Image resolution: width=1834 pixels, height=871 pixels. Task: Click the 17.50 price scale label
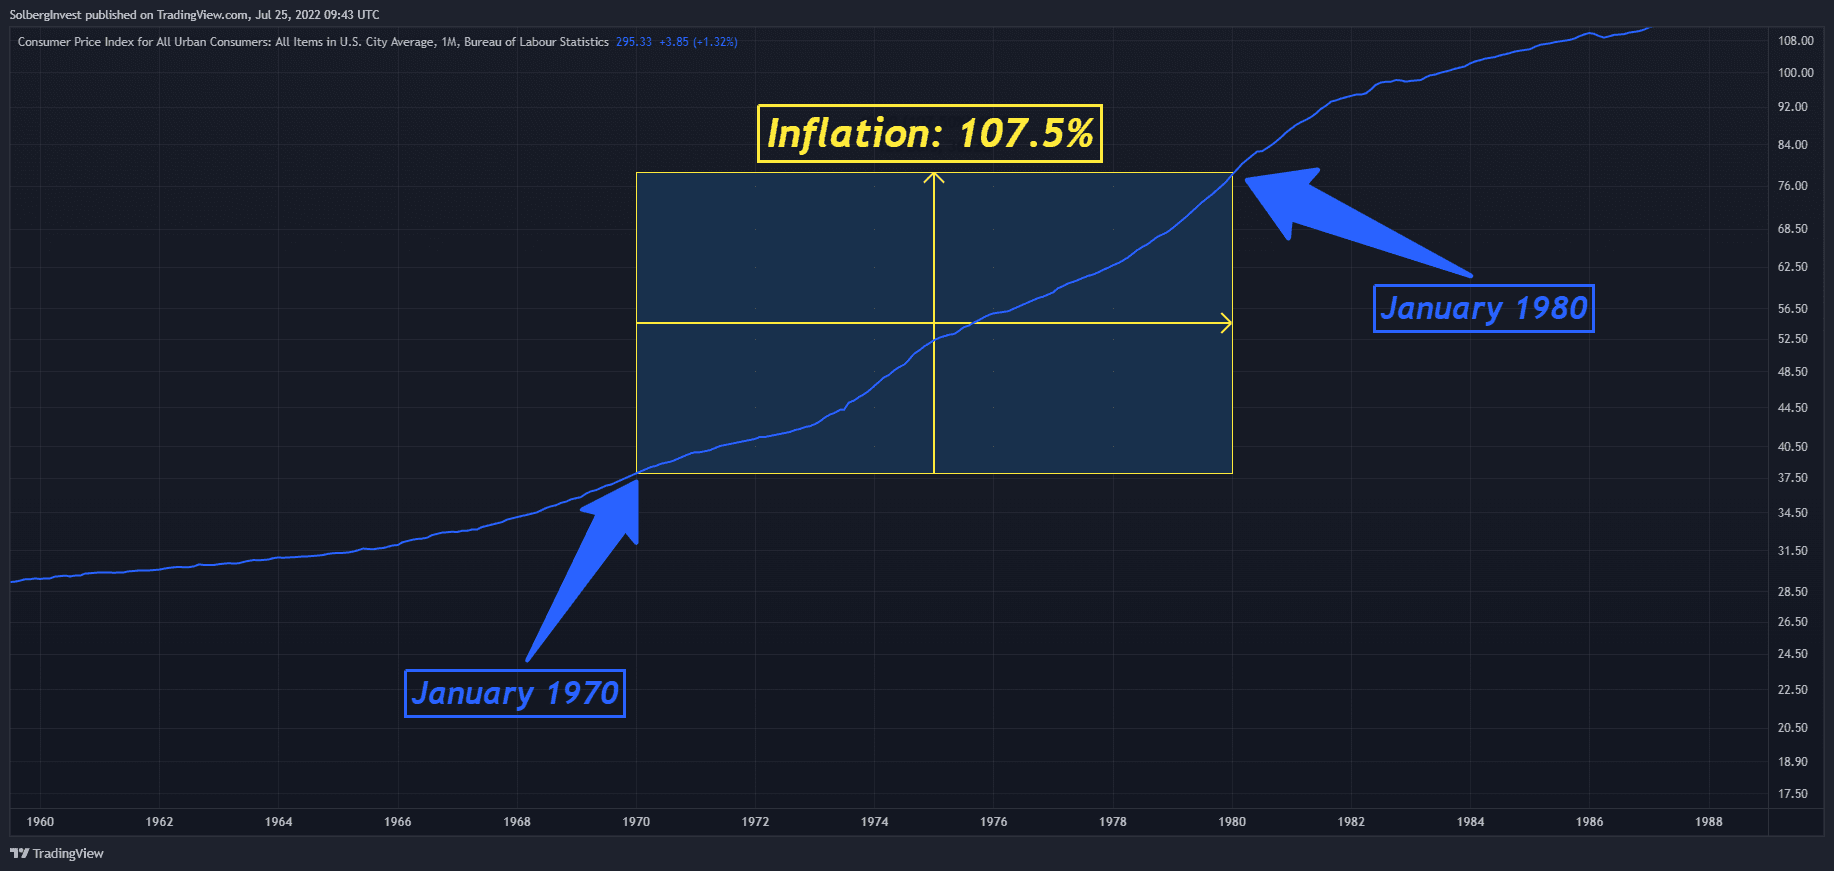(x=1793, y=794)
